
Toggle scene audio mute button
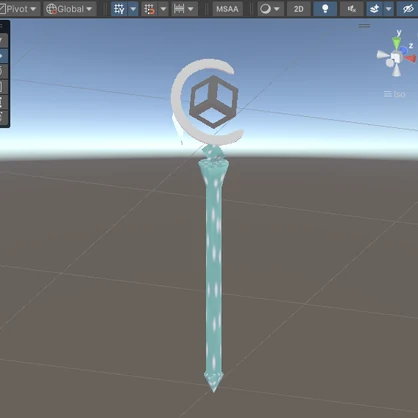[x=352, y=9]
